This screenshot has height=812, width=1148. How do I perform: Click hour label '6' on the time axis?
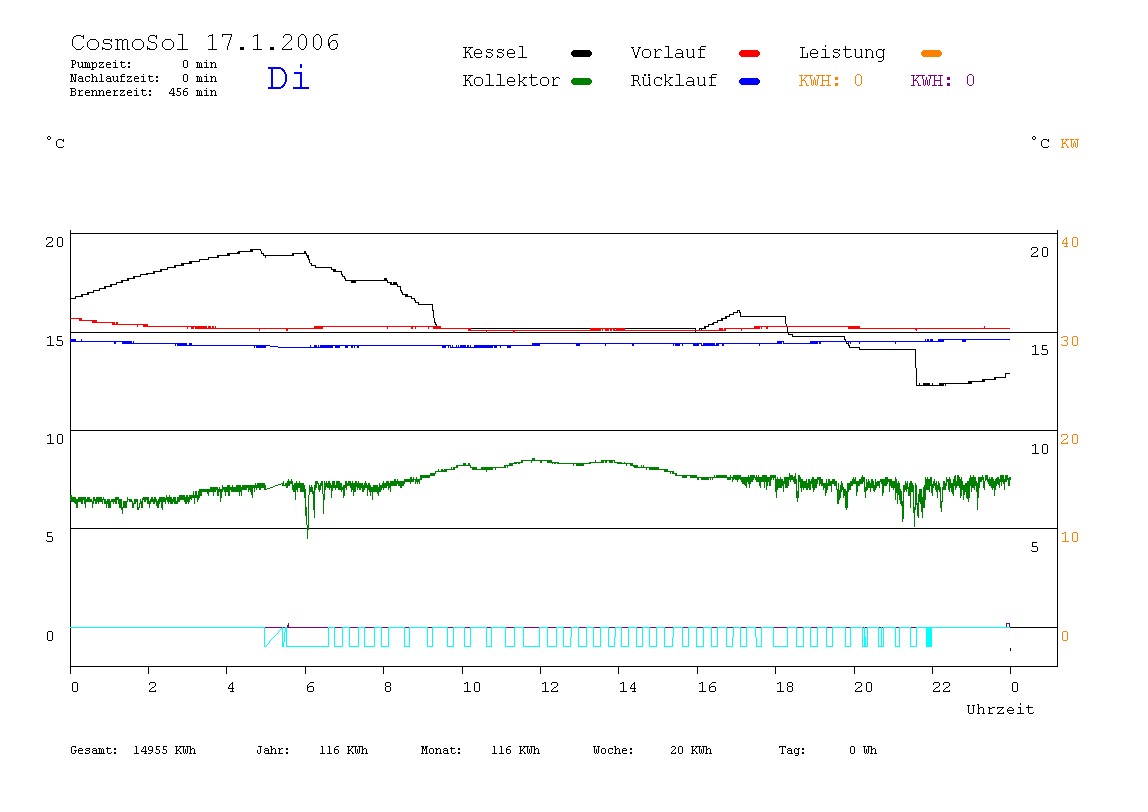pyautogui.click(x=310, y=688)
